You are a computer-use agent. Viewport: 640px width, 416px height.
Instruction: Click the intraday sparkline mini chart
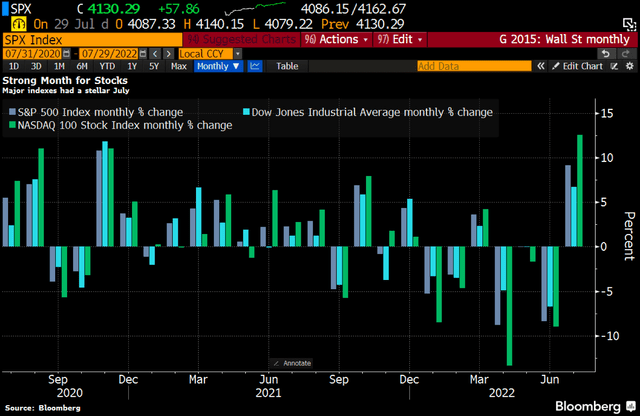(255, 8)
